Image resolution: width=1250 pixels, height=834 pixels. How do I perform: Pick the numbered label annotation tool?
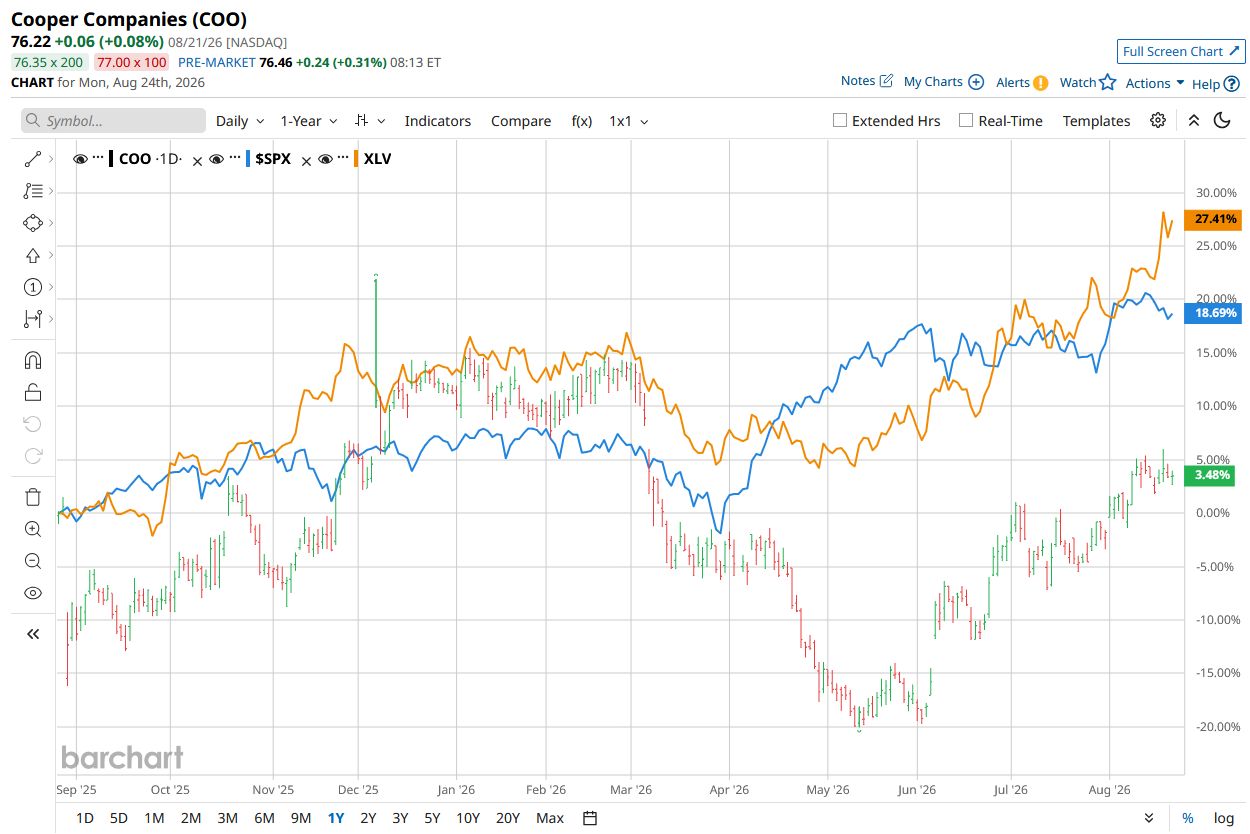click(x=32, y=287)
